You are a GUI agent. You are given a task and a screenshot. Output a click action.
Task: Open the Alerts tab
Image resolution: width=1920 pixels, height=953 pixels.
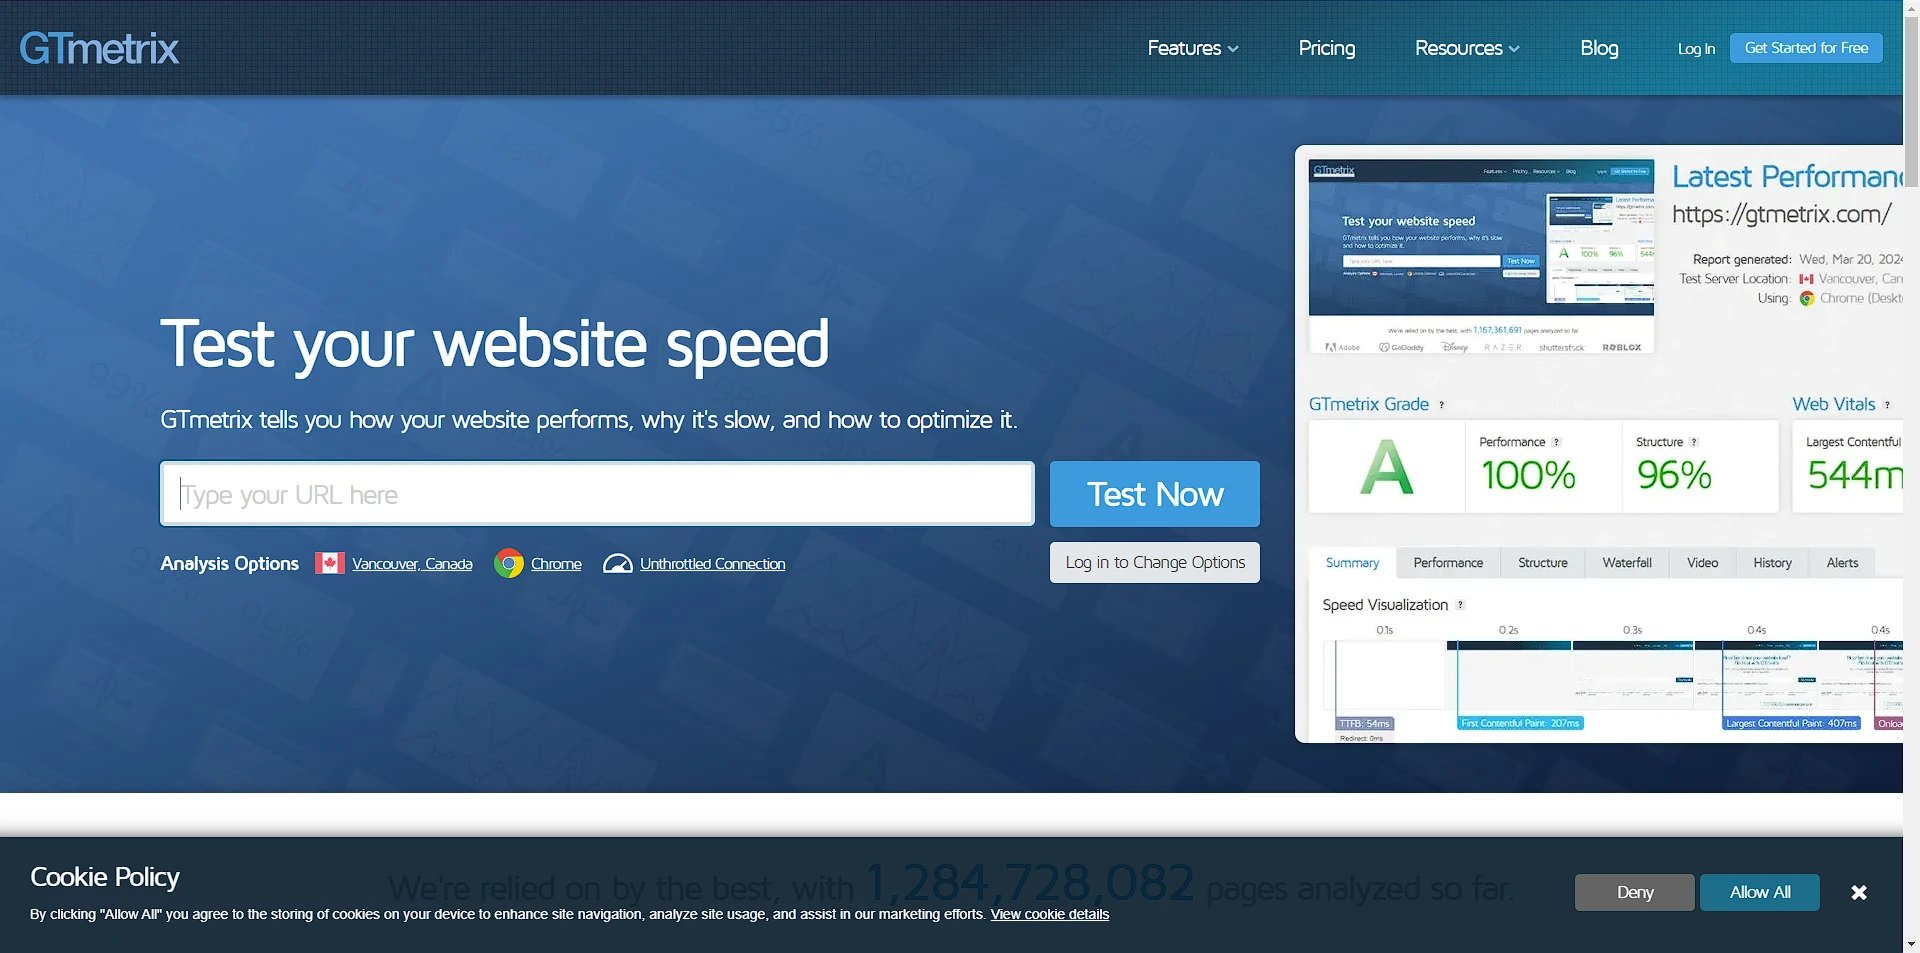(1842, 563)
